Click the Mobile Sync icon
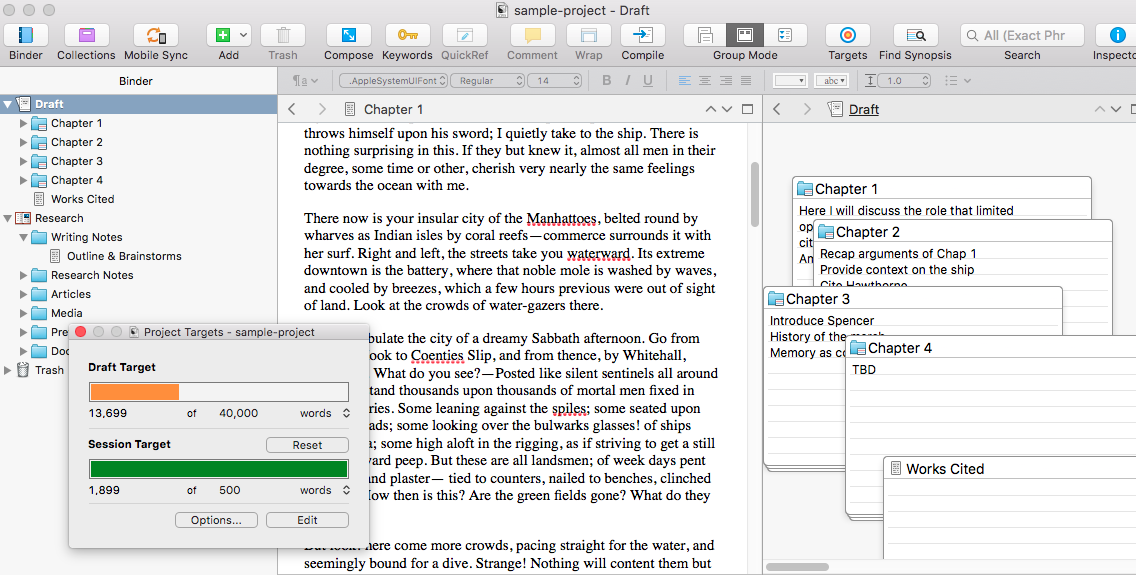1136x575 pixels. click(x=155, y=36)
